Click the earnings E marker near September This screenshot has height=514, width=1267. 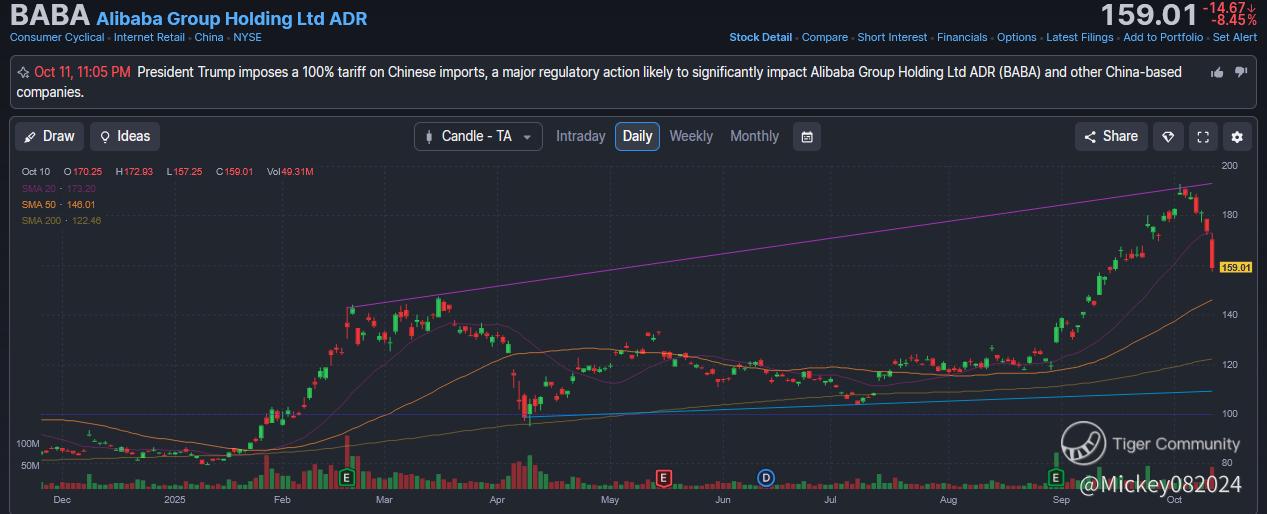point(1055,477)
